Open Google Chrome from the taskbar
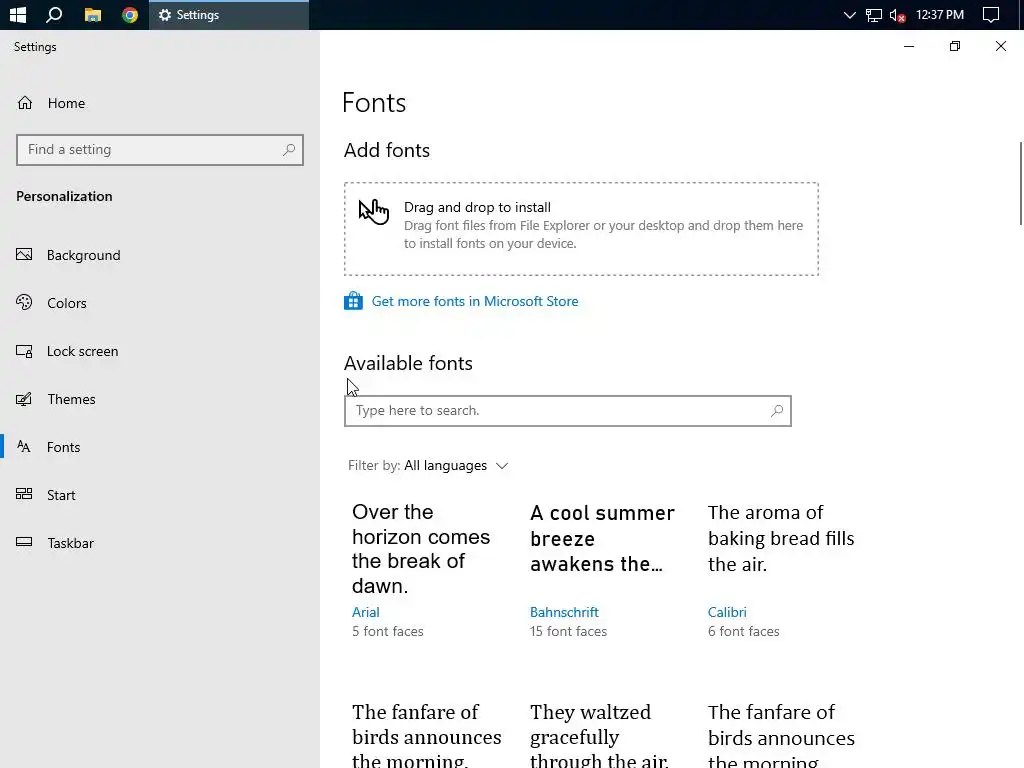The width and height of the screenshot is (1024, 768). click(x=130, y=15)
